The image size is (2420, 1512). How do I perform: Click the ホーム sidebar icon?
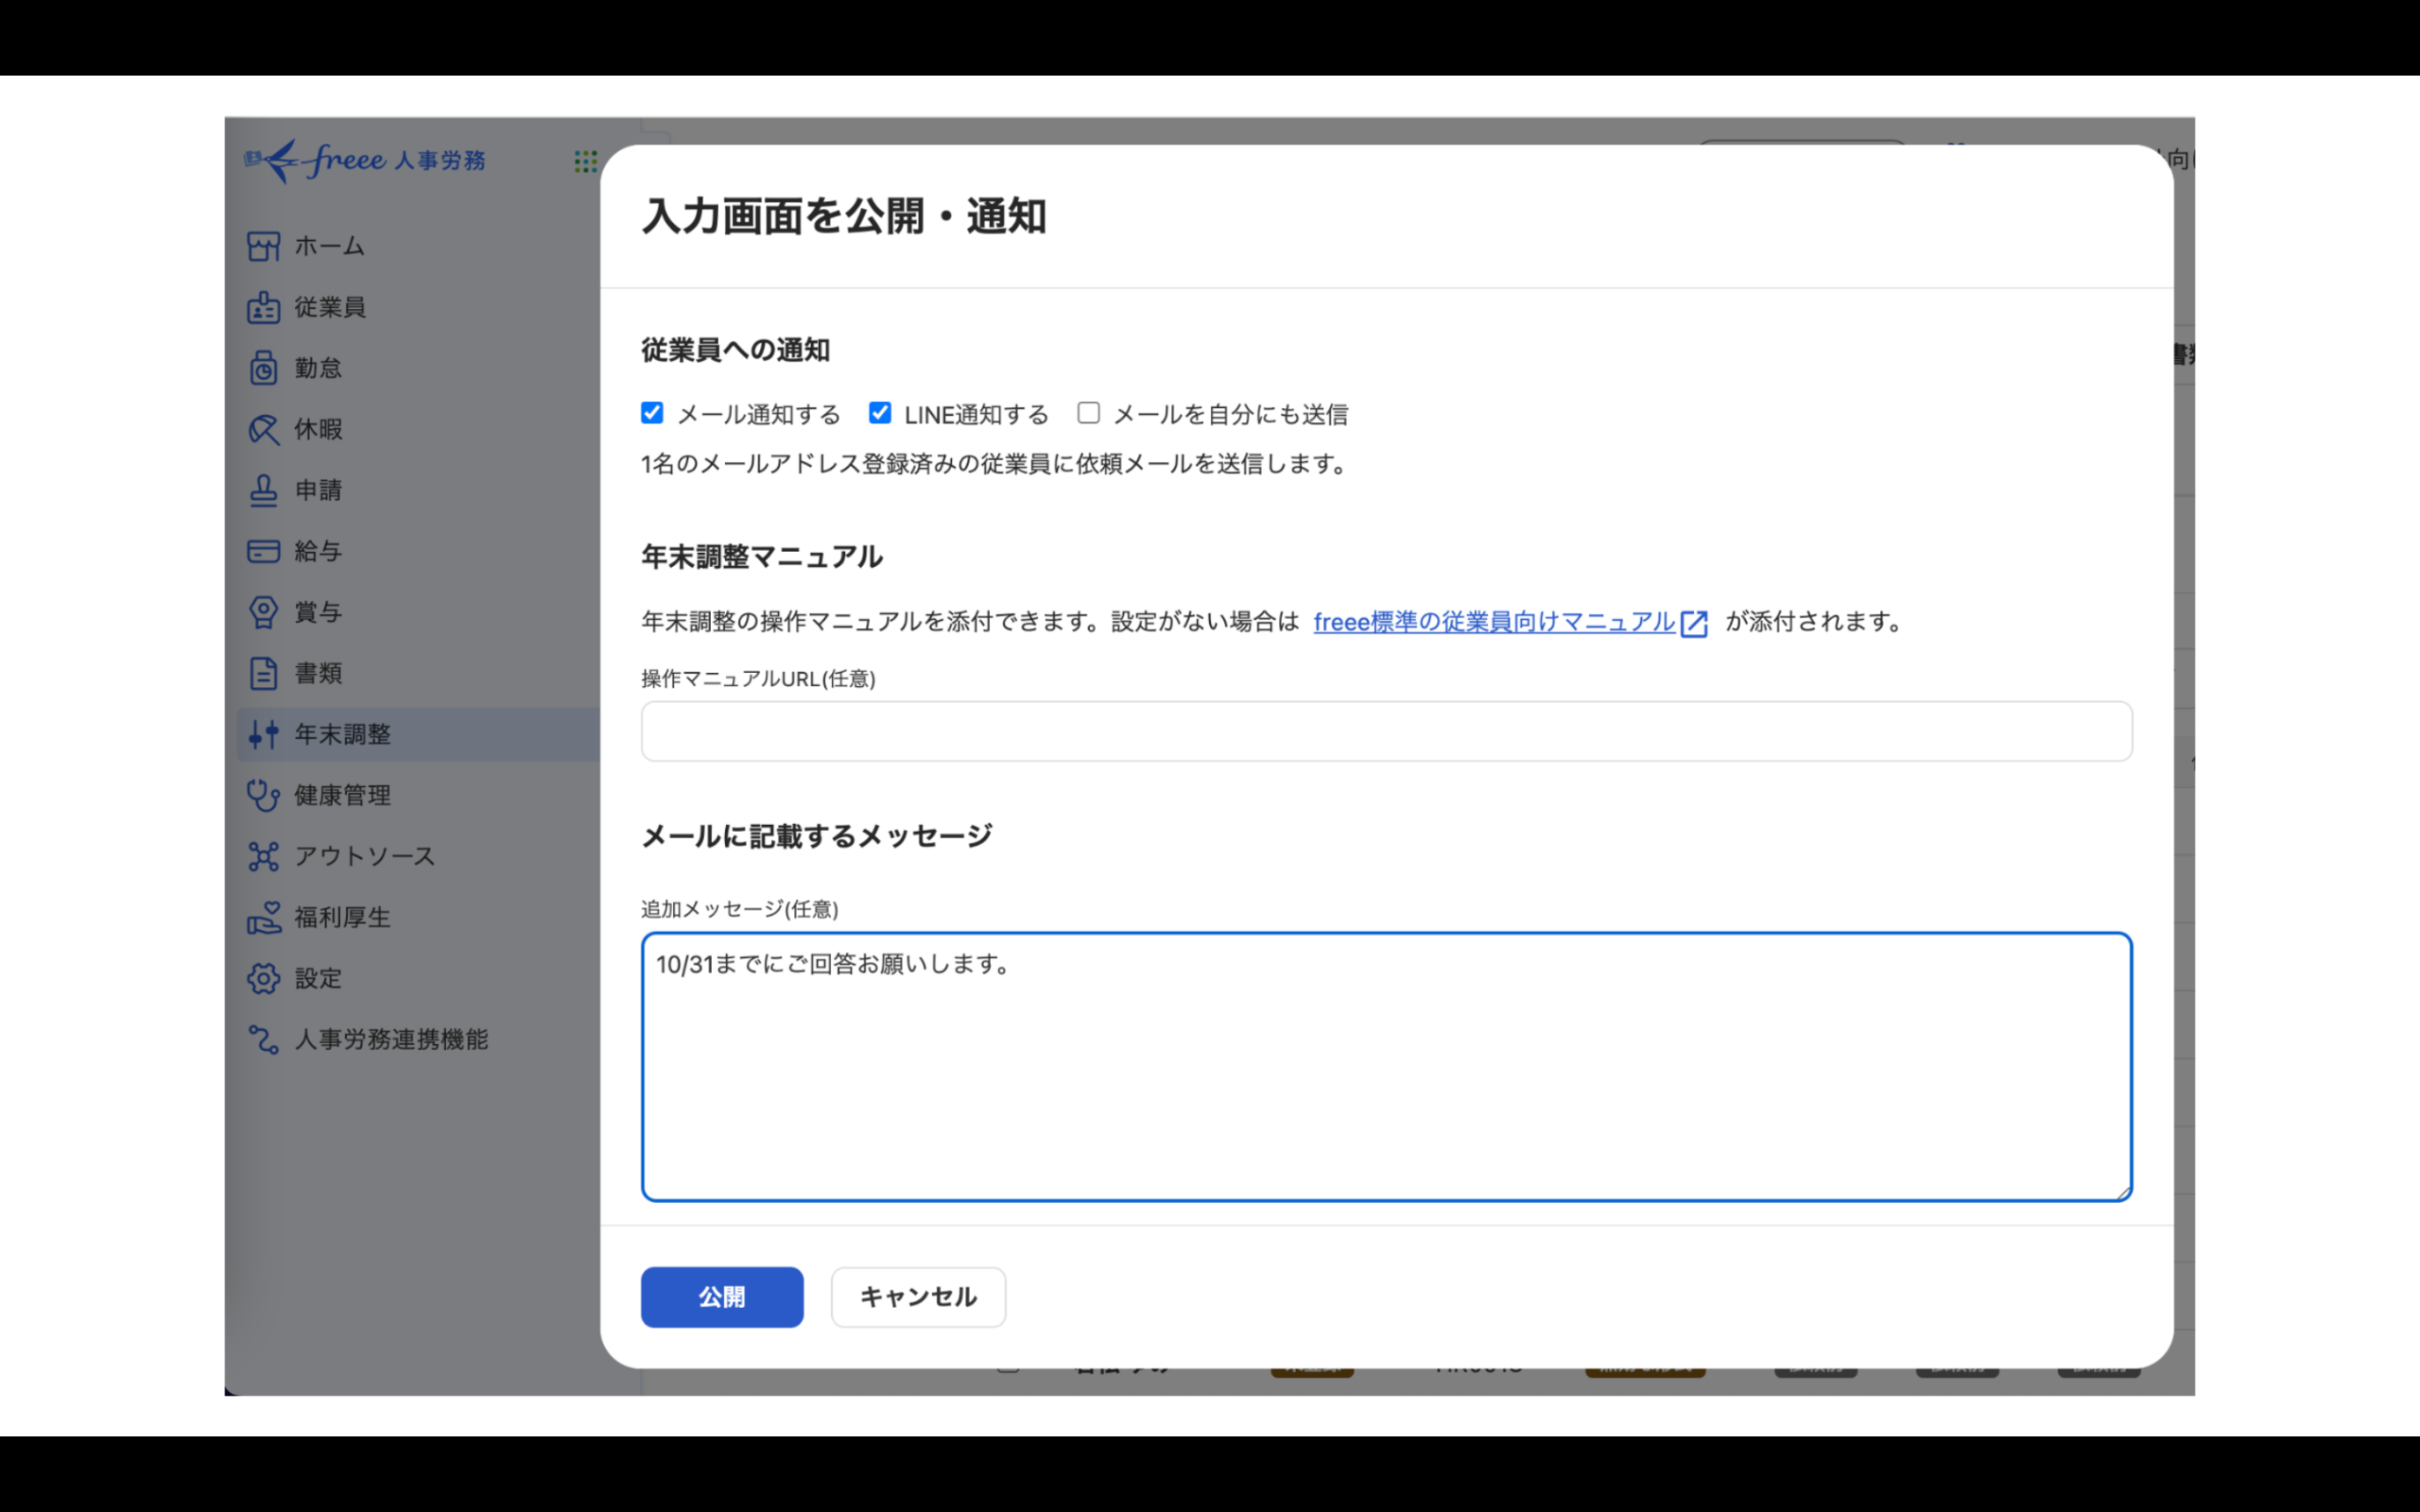point(263,246)
